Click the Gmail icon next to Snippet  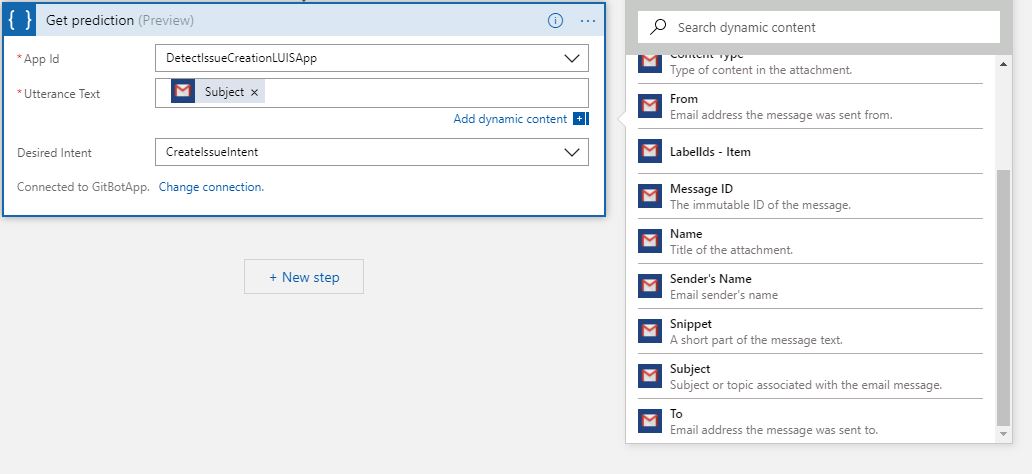(x=650, y=331)
